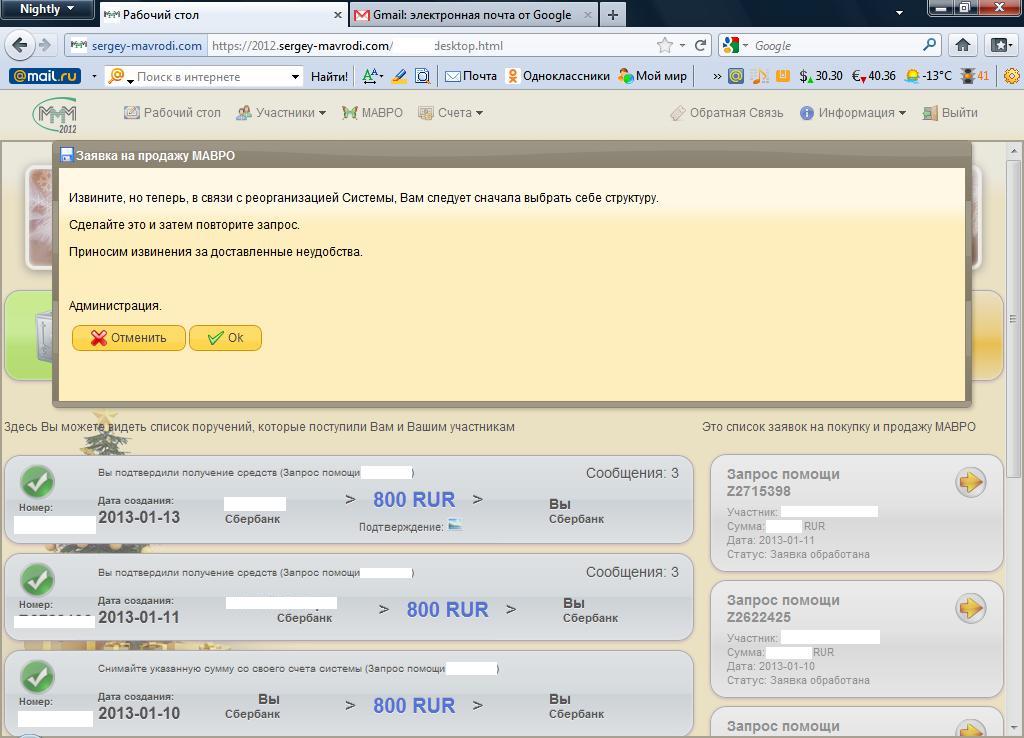Click green checkmark on 2013-01-11 order
Viewport: 1024px width, 738px height.
[37, 579]
